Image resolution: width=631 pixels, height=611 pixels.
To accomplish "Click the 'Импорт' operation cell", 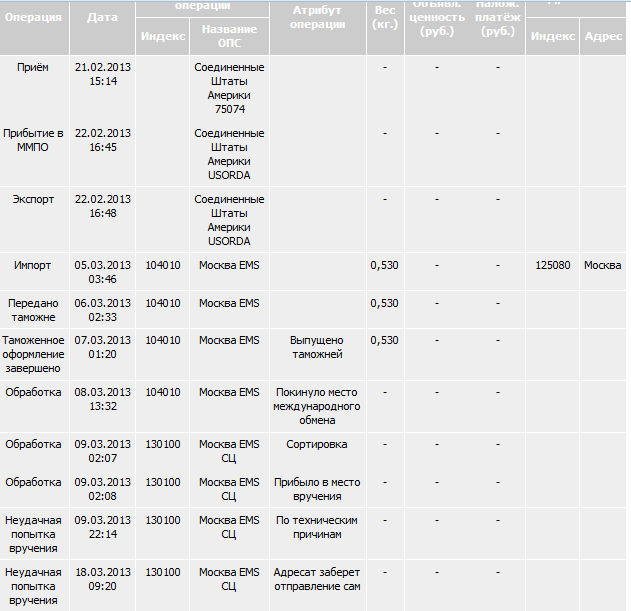I will coord(34,265).
